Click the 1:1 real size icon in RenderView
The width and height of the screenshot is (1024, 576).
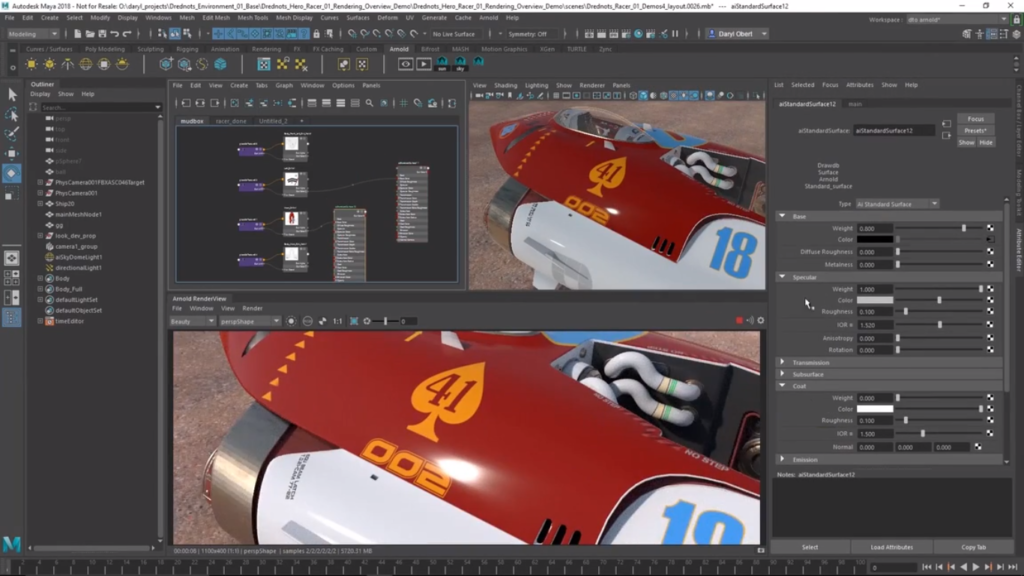click(337, 321)
